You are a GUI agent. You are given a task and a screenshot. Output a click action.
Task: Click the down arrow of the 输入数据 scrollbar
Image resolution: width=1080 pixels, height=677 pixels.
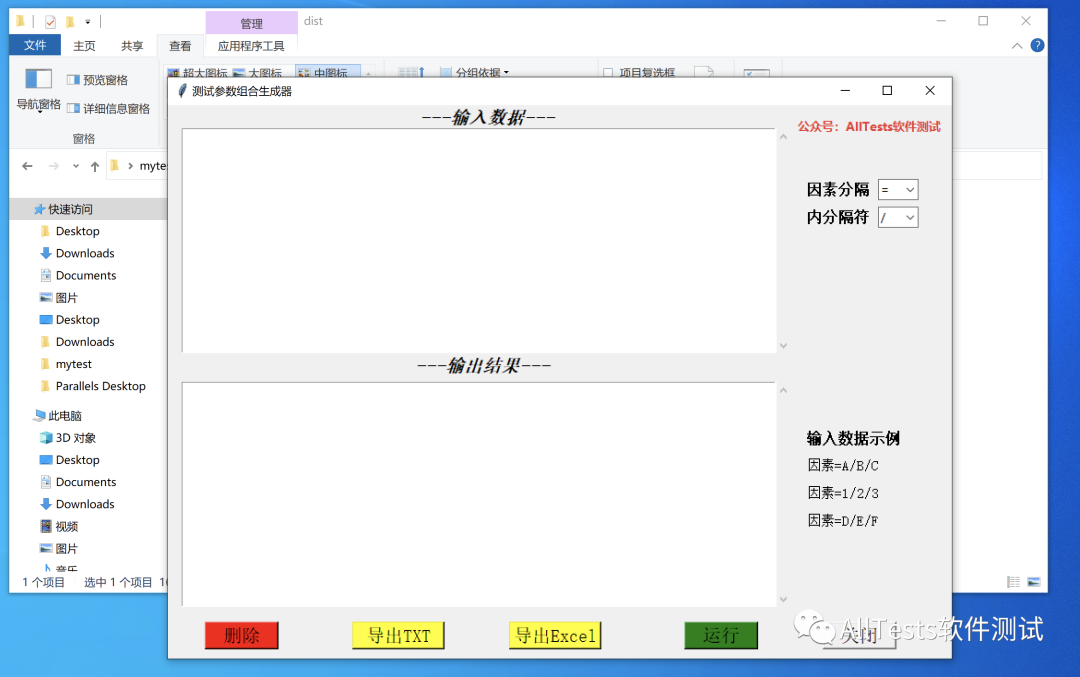[x=783, y=346]
